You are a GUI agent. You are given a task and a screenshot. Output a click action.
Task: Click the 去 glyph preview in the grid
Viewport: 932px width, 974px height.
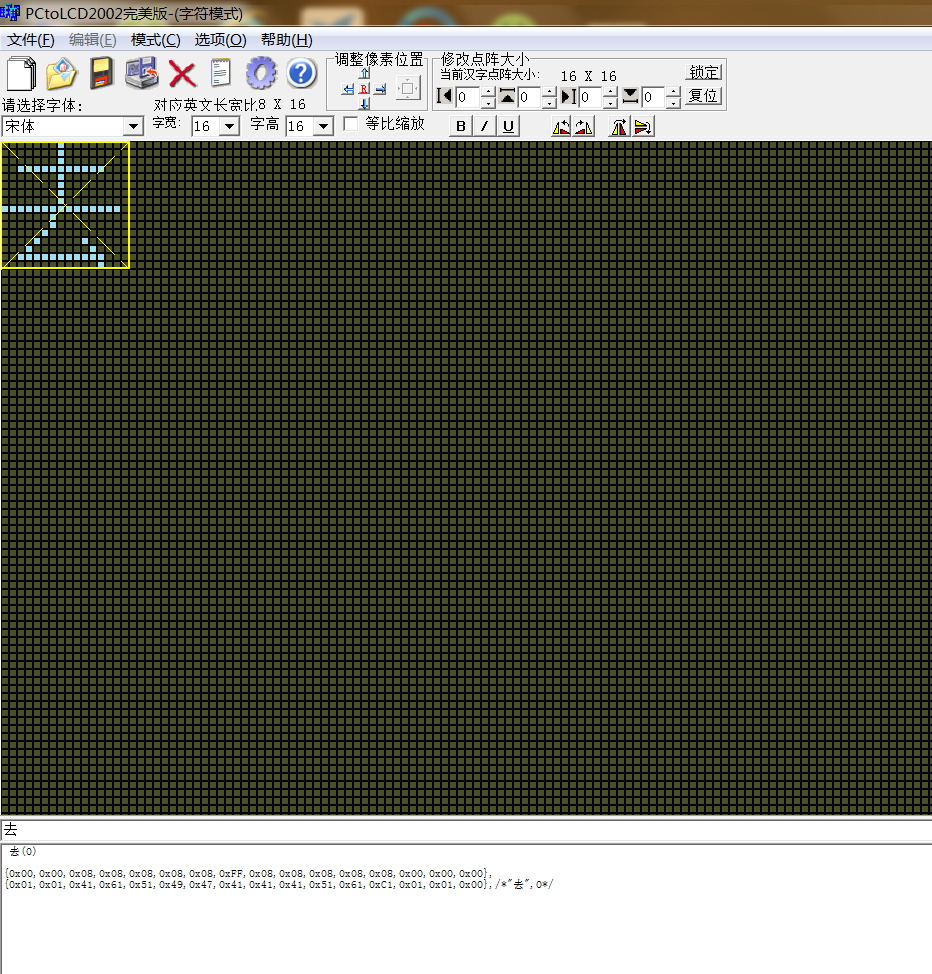[x=65, y=205]
